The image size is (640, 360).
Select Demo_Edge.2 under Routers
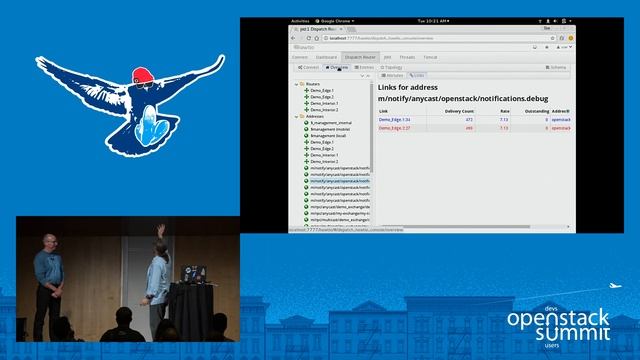coord(322,97)
